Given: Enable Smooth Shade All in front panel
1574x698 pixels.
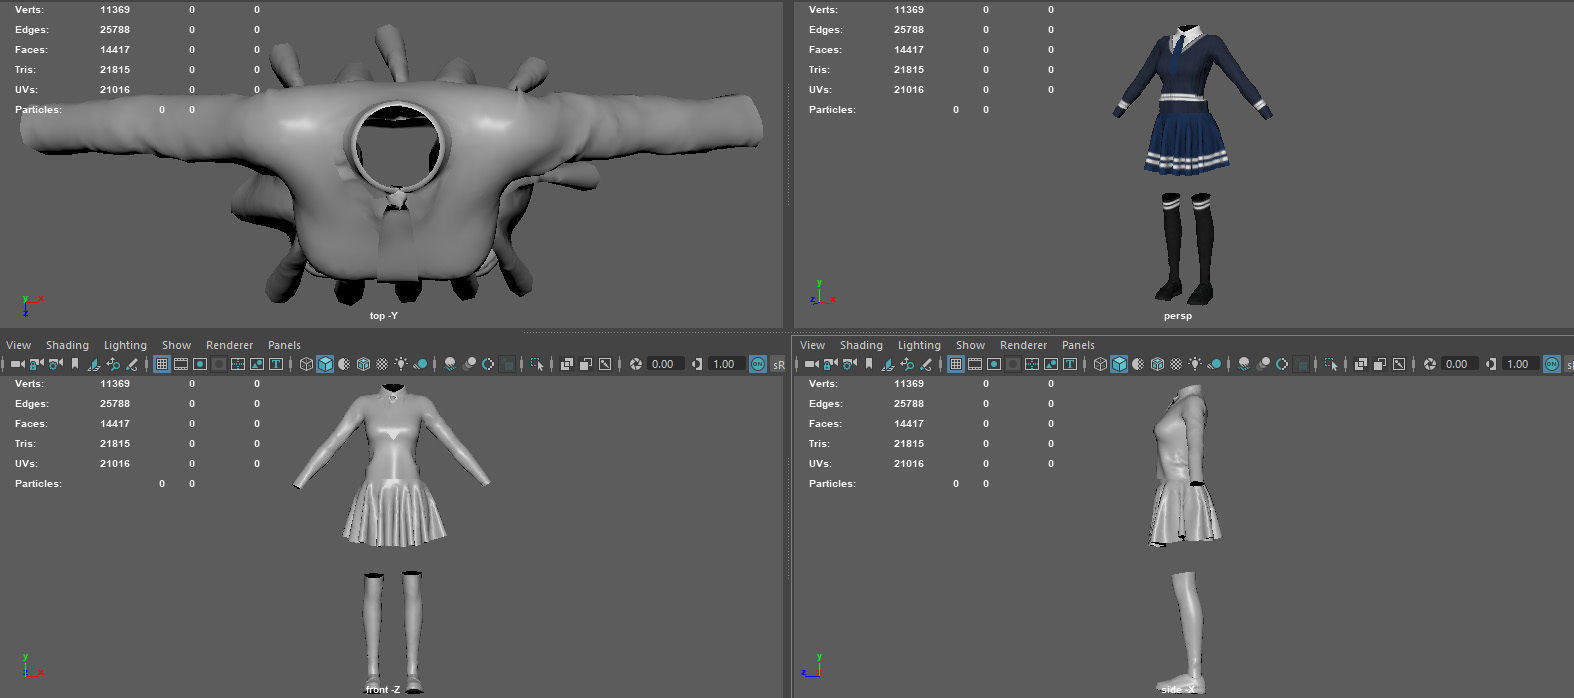Looking at the screenshot, I should pos(325,364).
